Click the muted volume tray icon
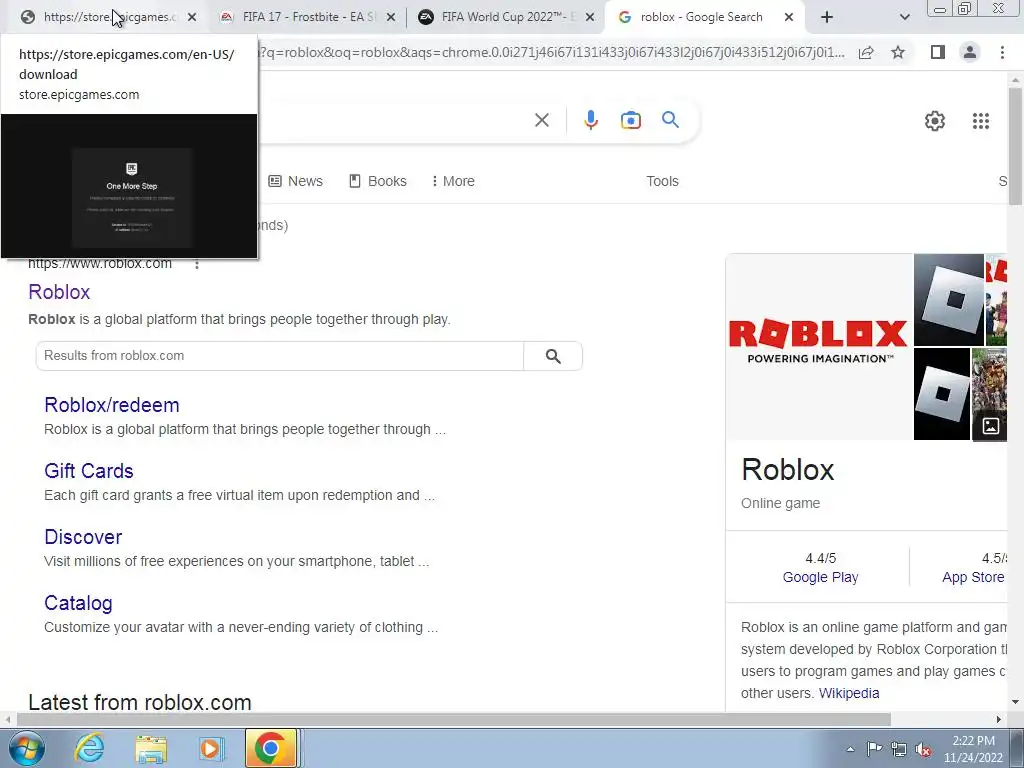The image size is (1024, 768). [923, 749]
